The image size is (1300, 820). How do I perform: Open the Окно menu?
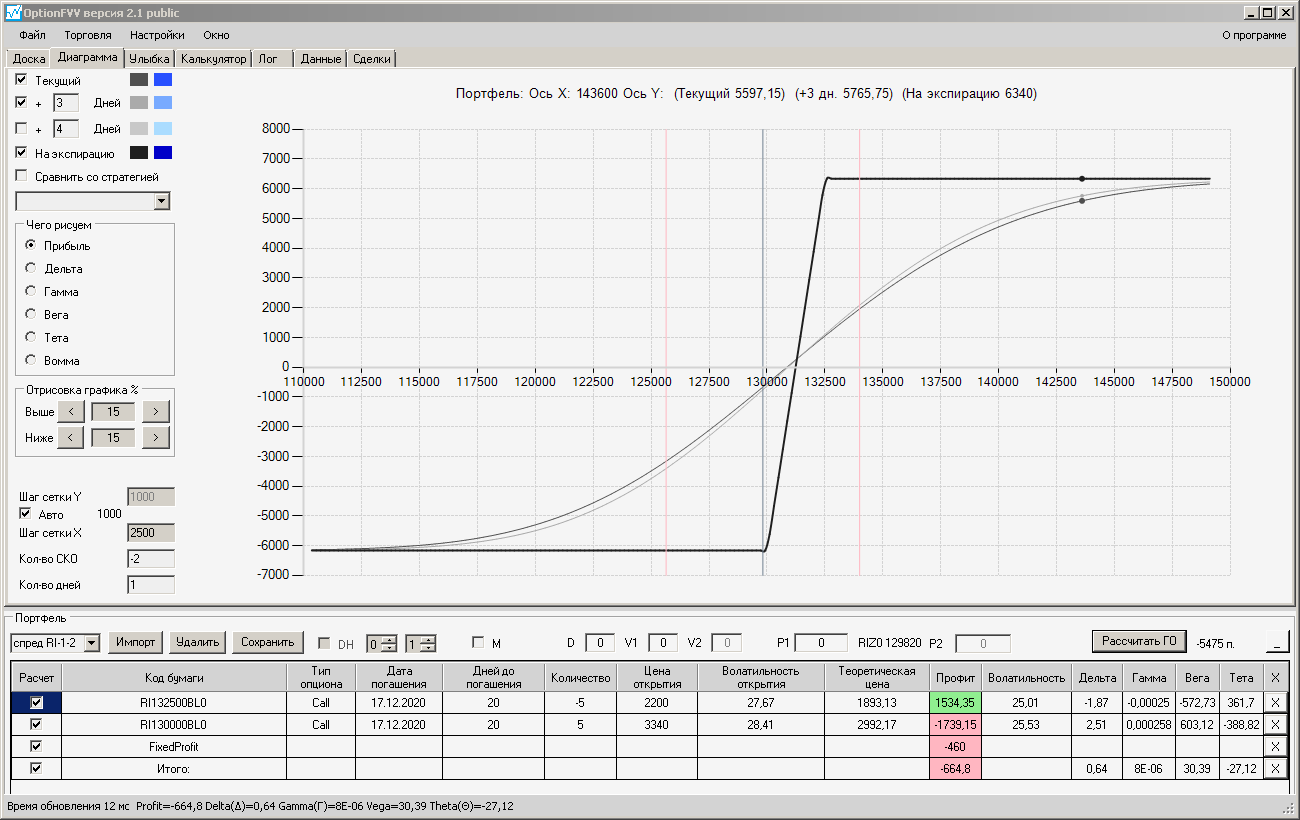tap(216, 35)
